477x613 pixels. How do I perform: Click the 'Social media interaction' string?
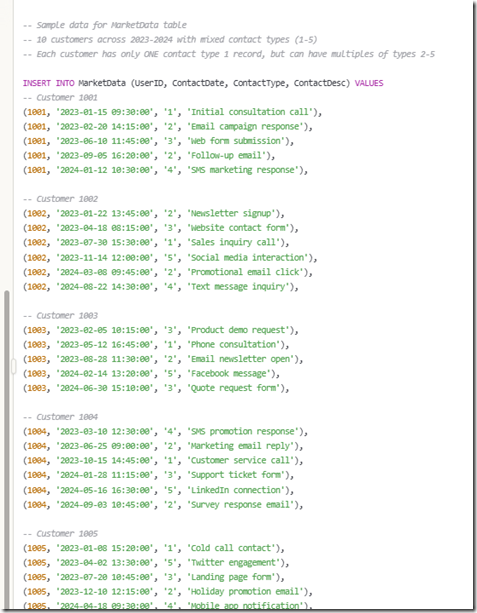(248, 257)
